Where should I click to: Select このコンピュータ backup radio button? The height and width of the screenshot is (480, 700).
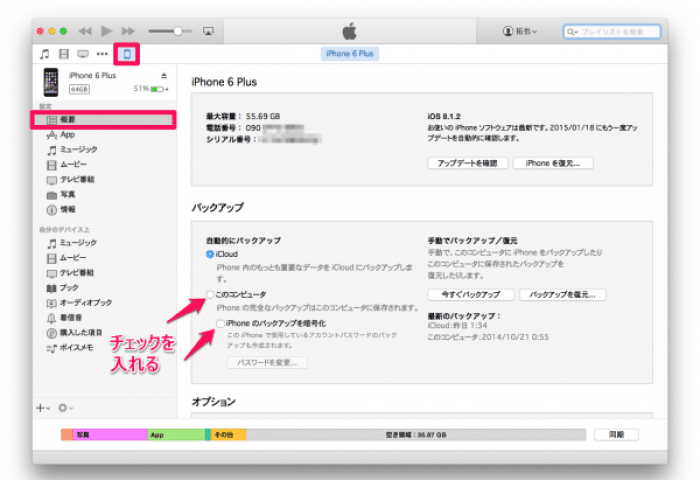click(x=210, y=294)
